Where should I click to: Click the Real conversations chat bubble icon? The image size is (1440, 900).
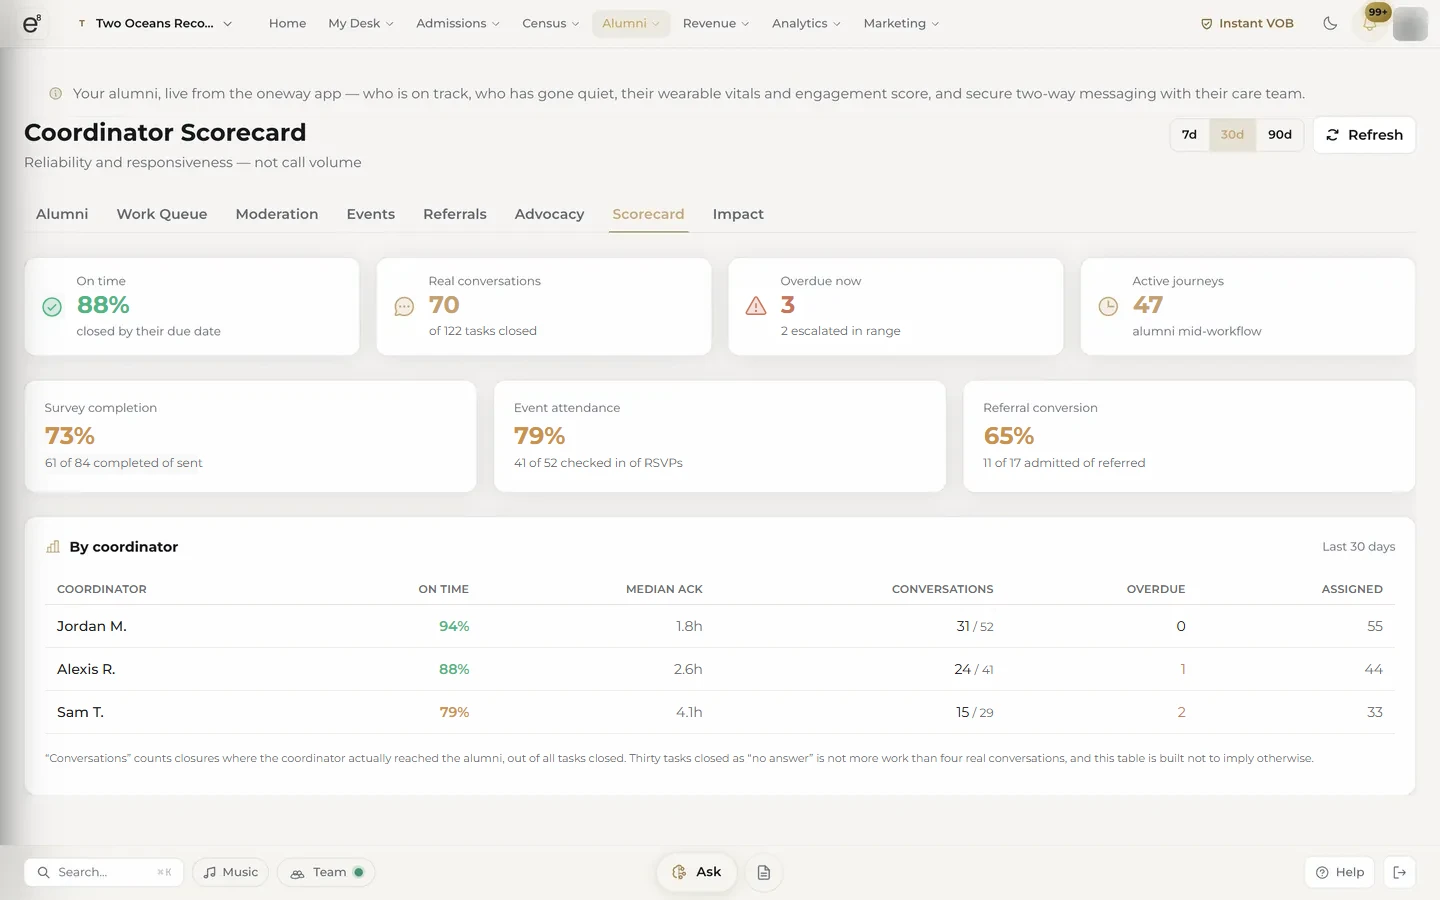coord(404,307)
